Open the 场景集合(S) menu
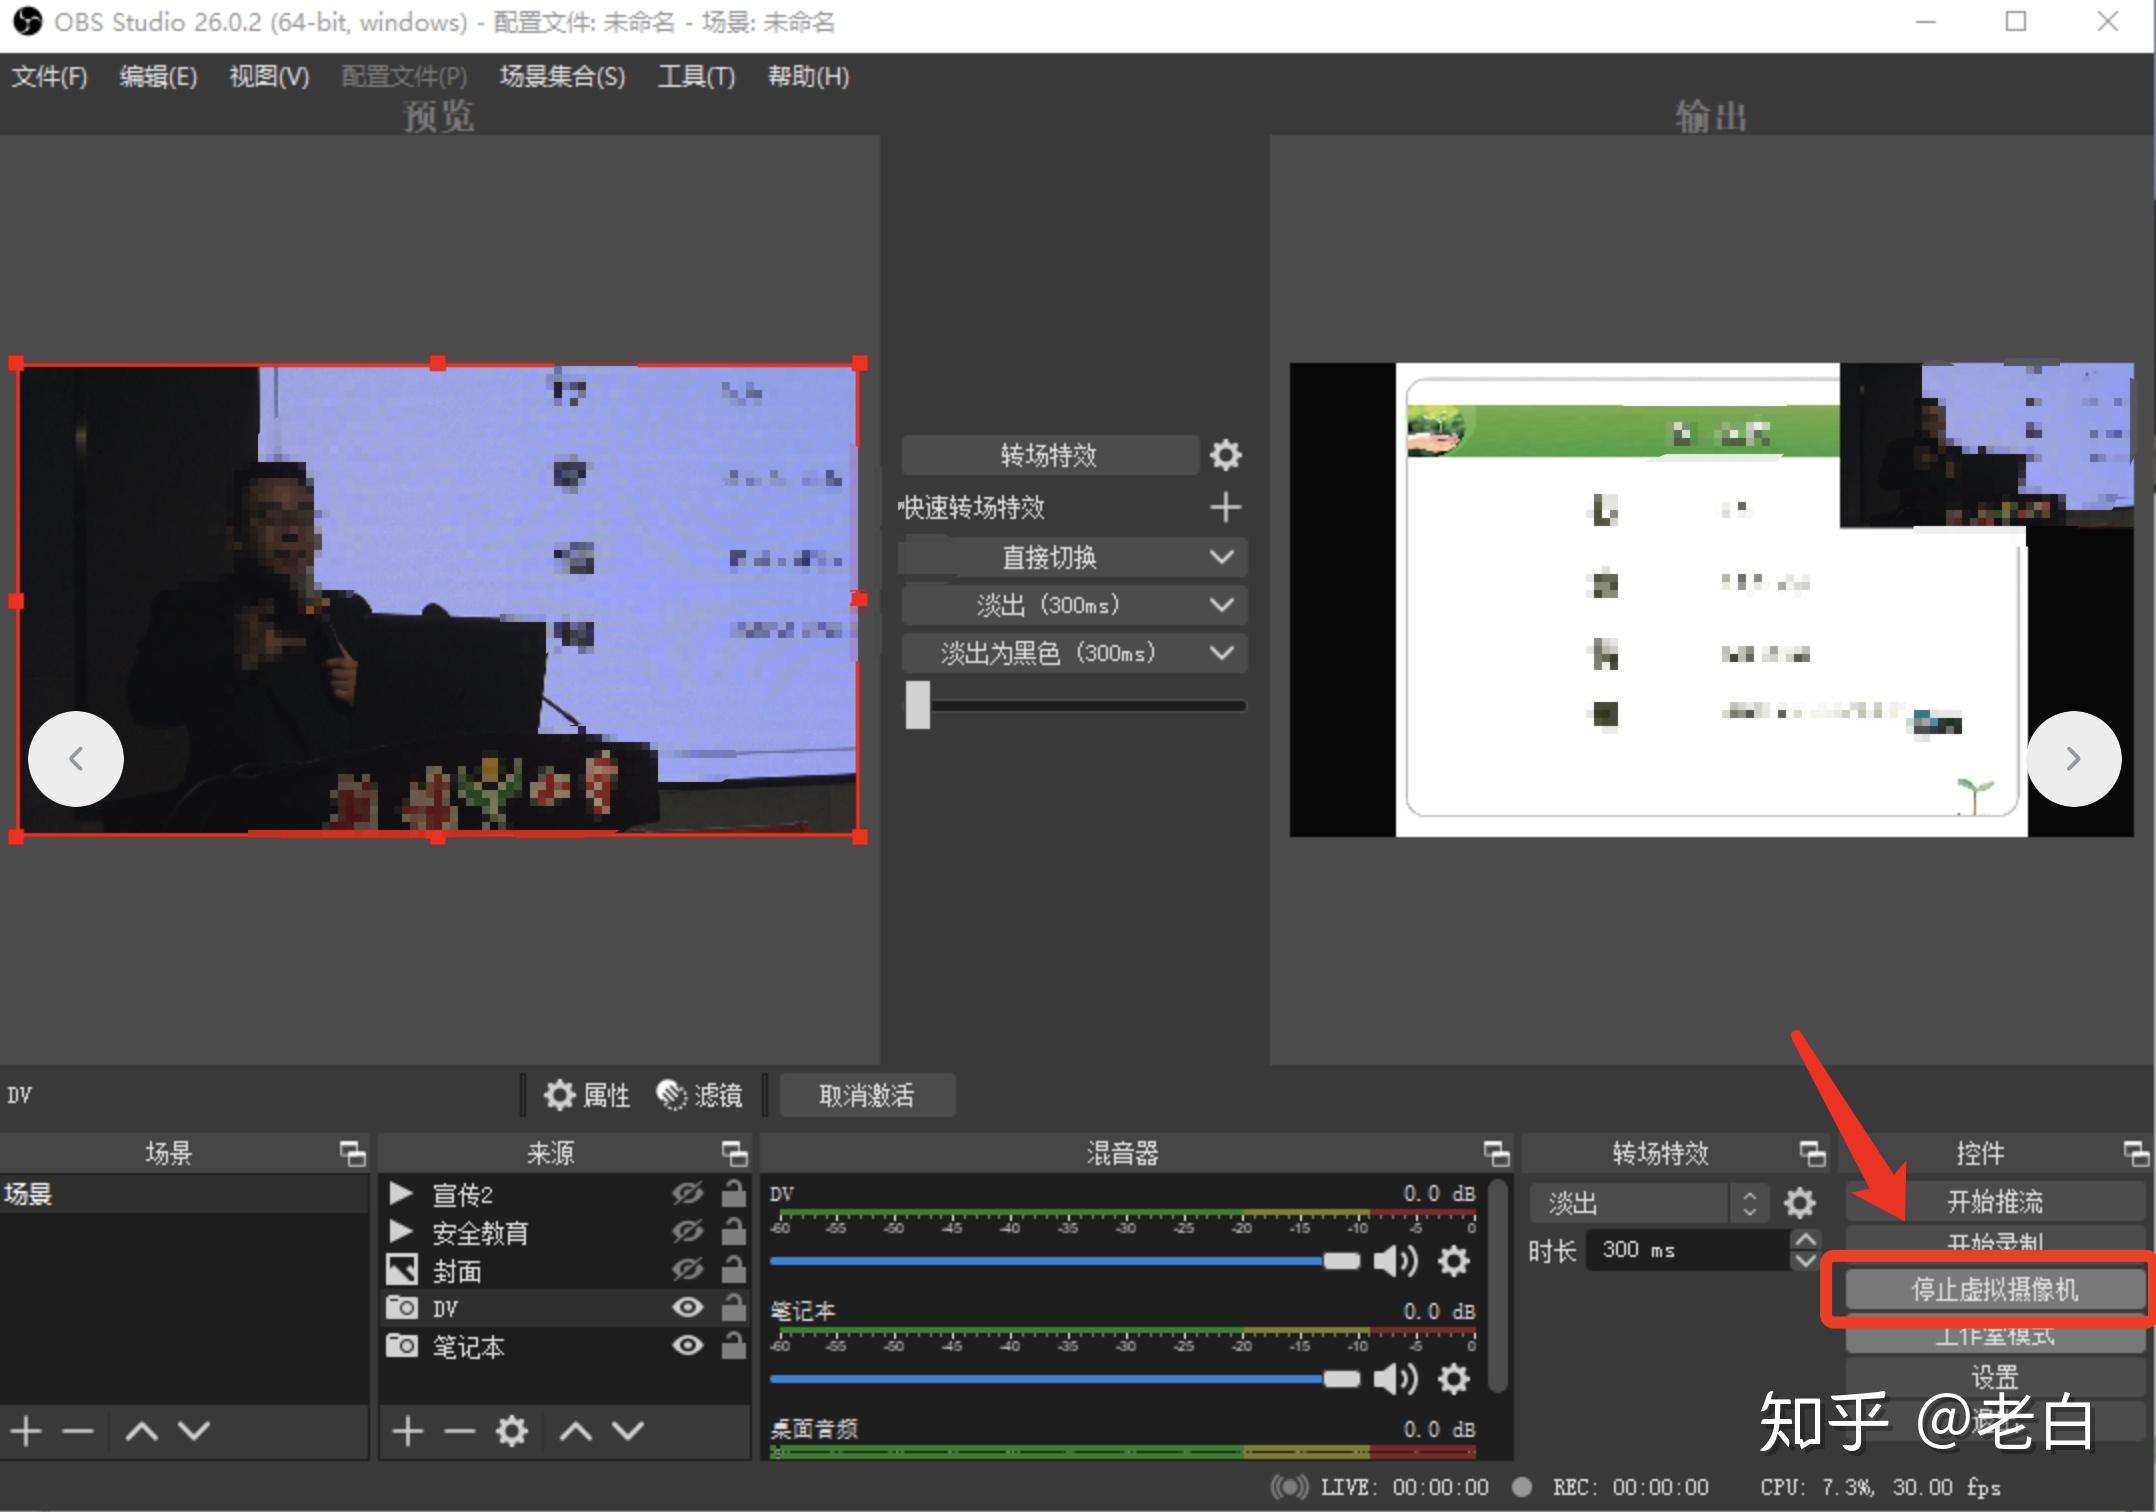This screenshot has height=1512, width=2156. point(562,77)
